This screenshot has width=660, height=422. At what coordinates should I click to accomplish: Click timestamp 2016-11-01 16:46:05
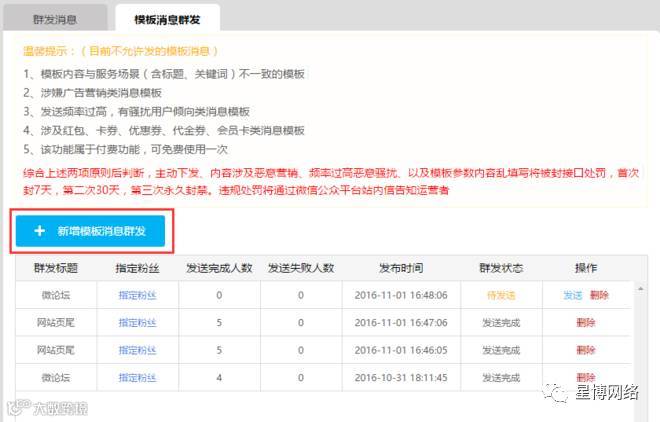click(x=401, y=350)
